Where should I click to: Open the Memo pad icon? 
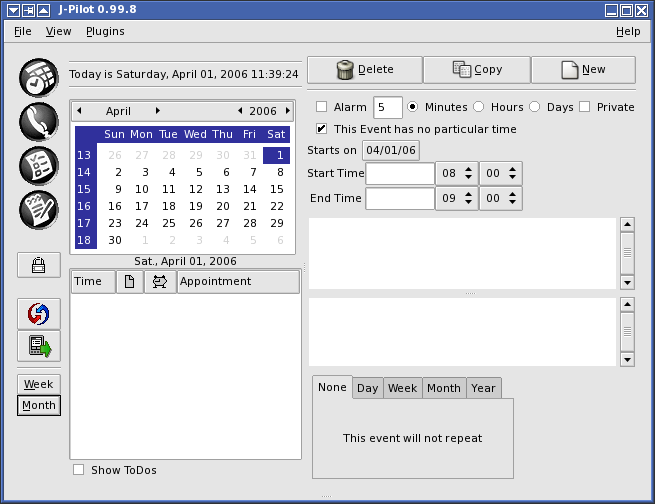click(x=39, y=210)
